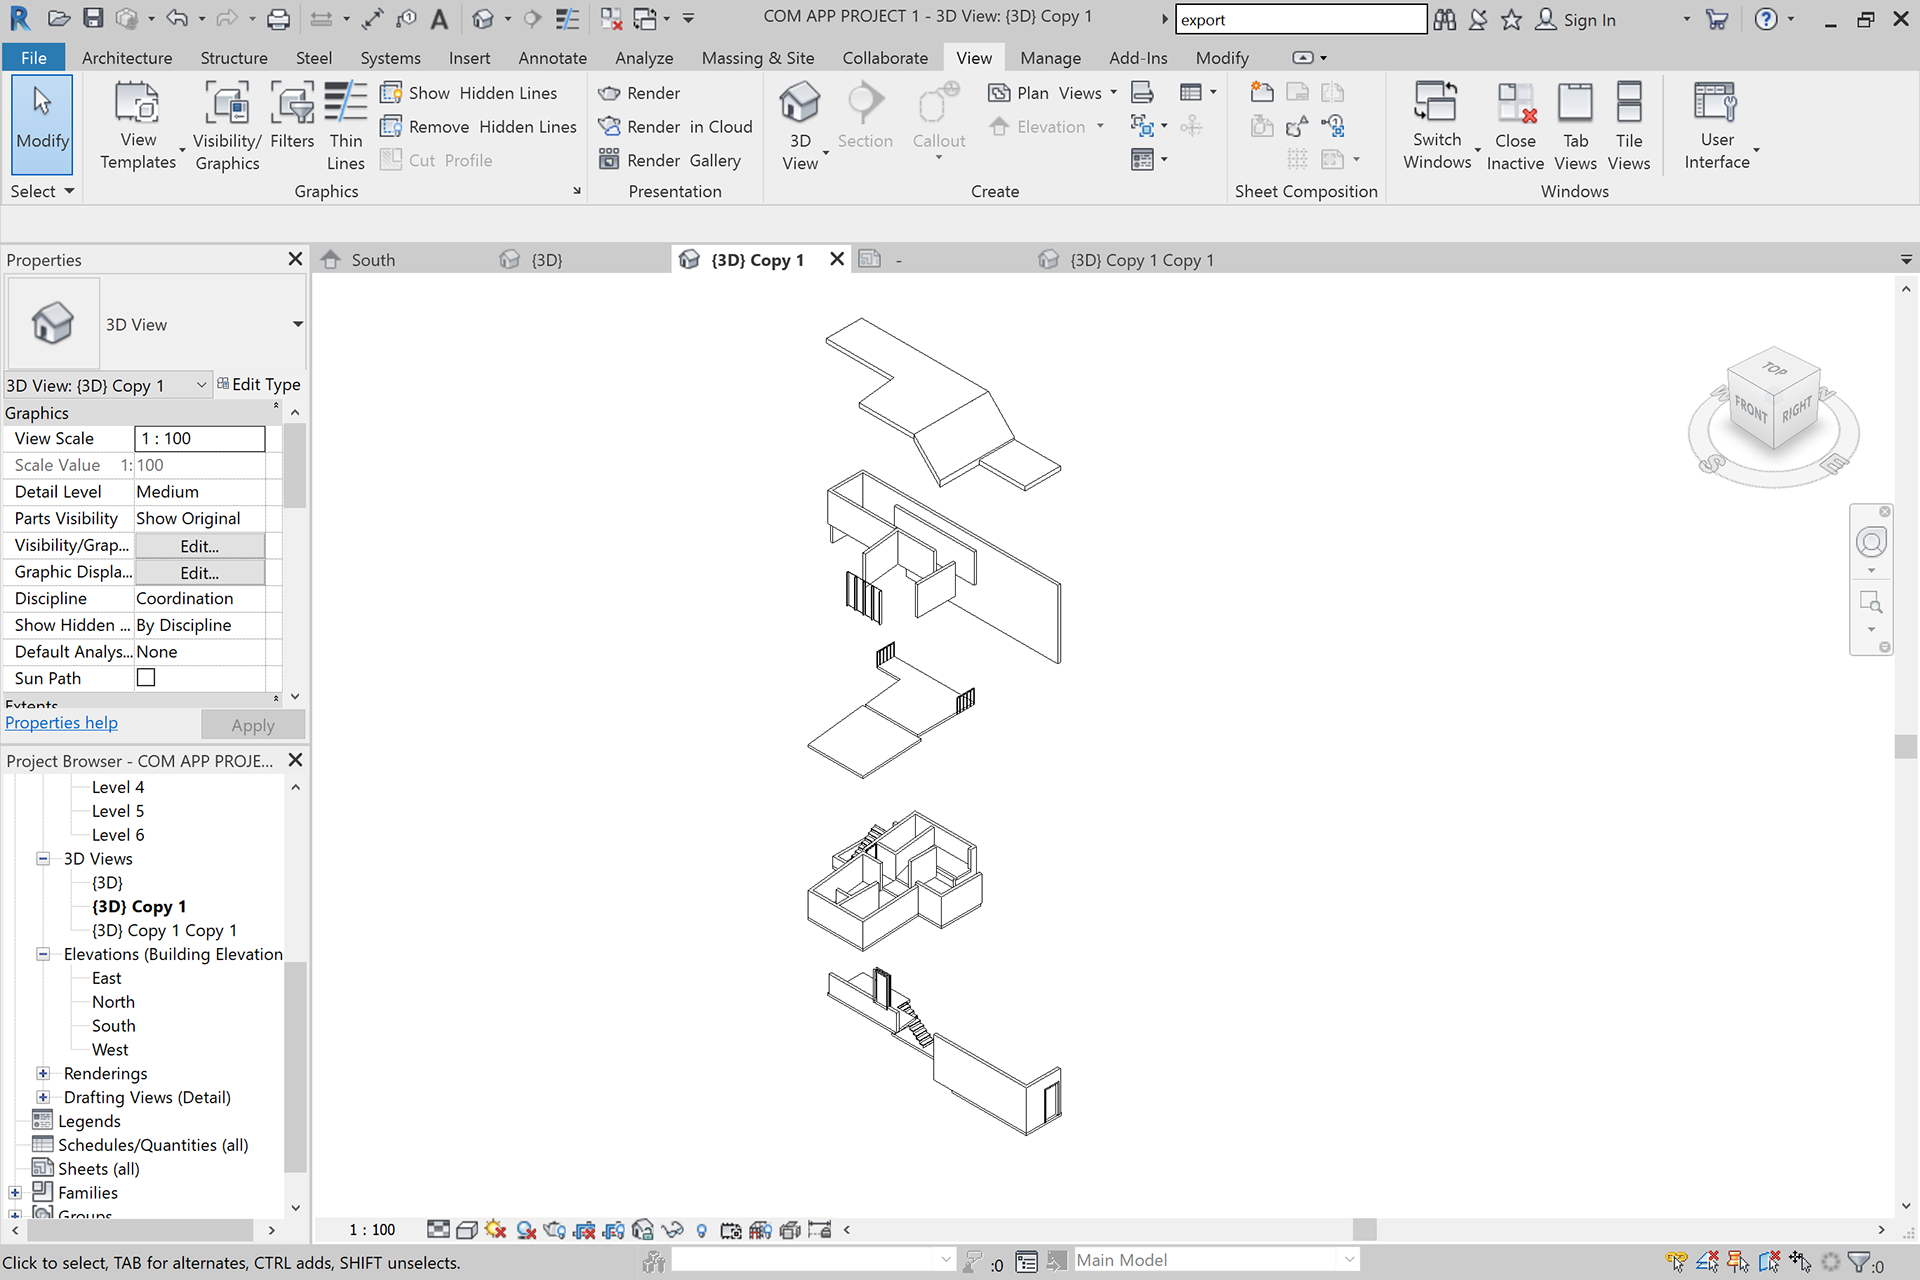Close the Properties palette
Viewport: 1920px width, 1280px height.
295,259
